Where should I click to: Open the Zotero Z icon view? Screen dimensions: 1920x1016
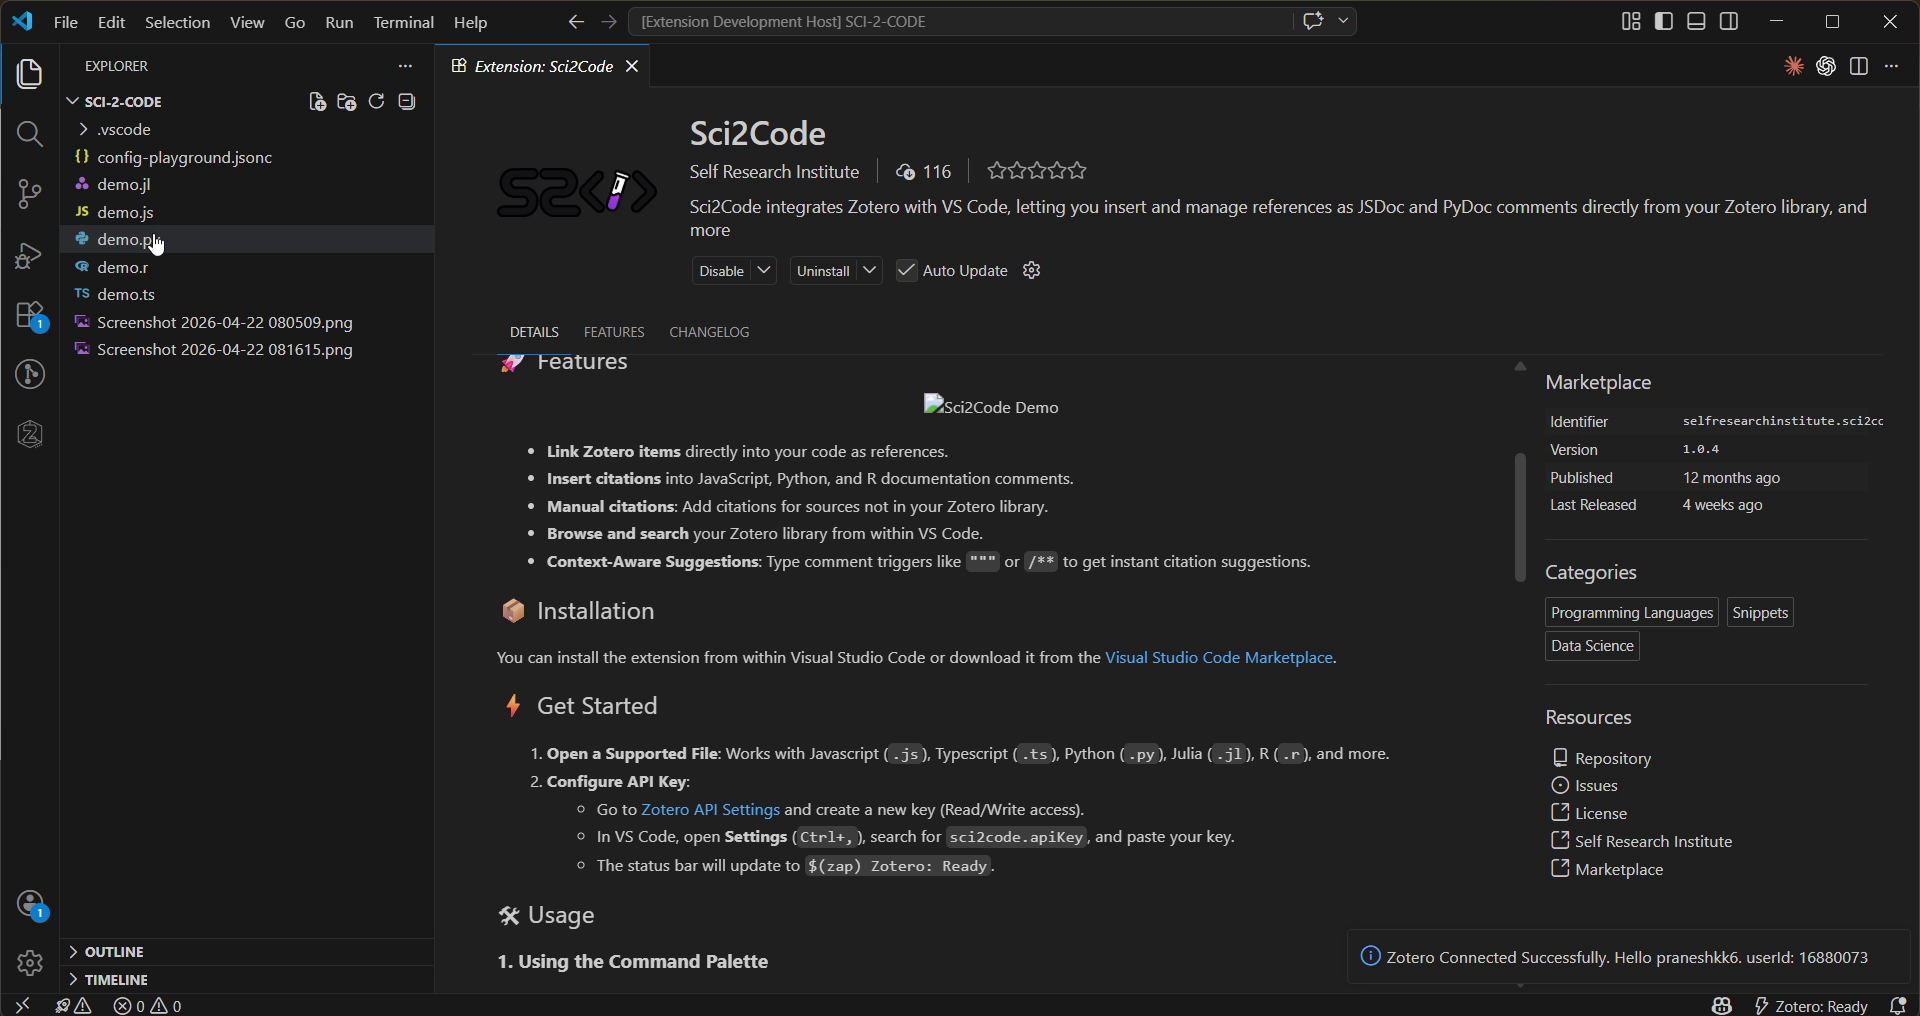point(30,434)
